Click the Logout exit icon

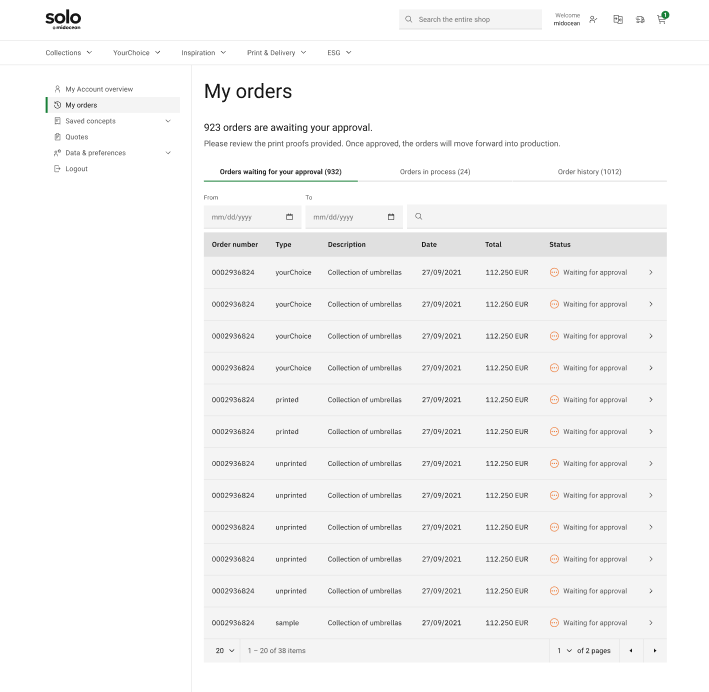(x=57, y=169)
